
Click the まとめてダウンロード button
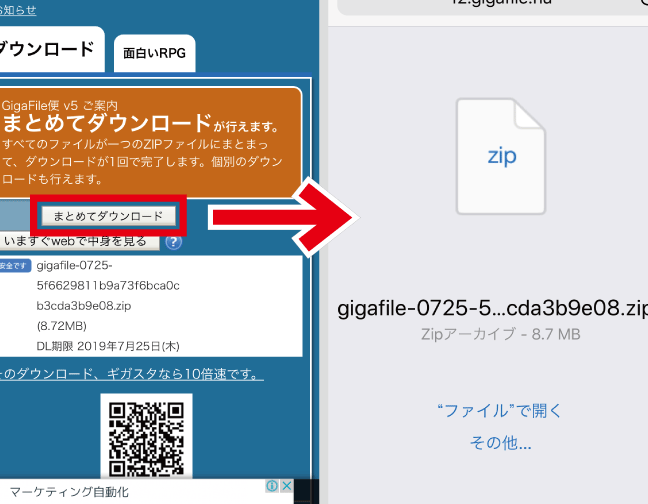[109, 216]
